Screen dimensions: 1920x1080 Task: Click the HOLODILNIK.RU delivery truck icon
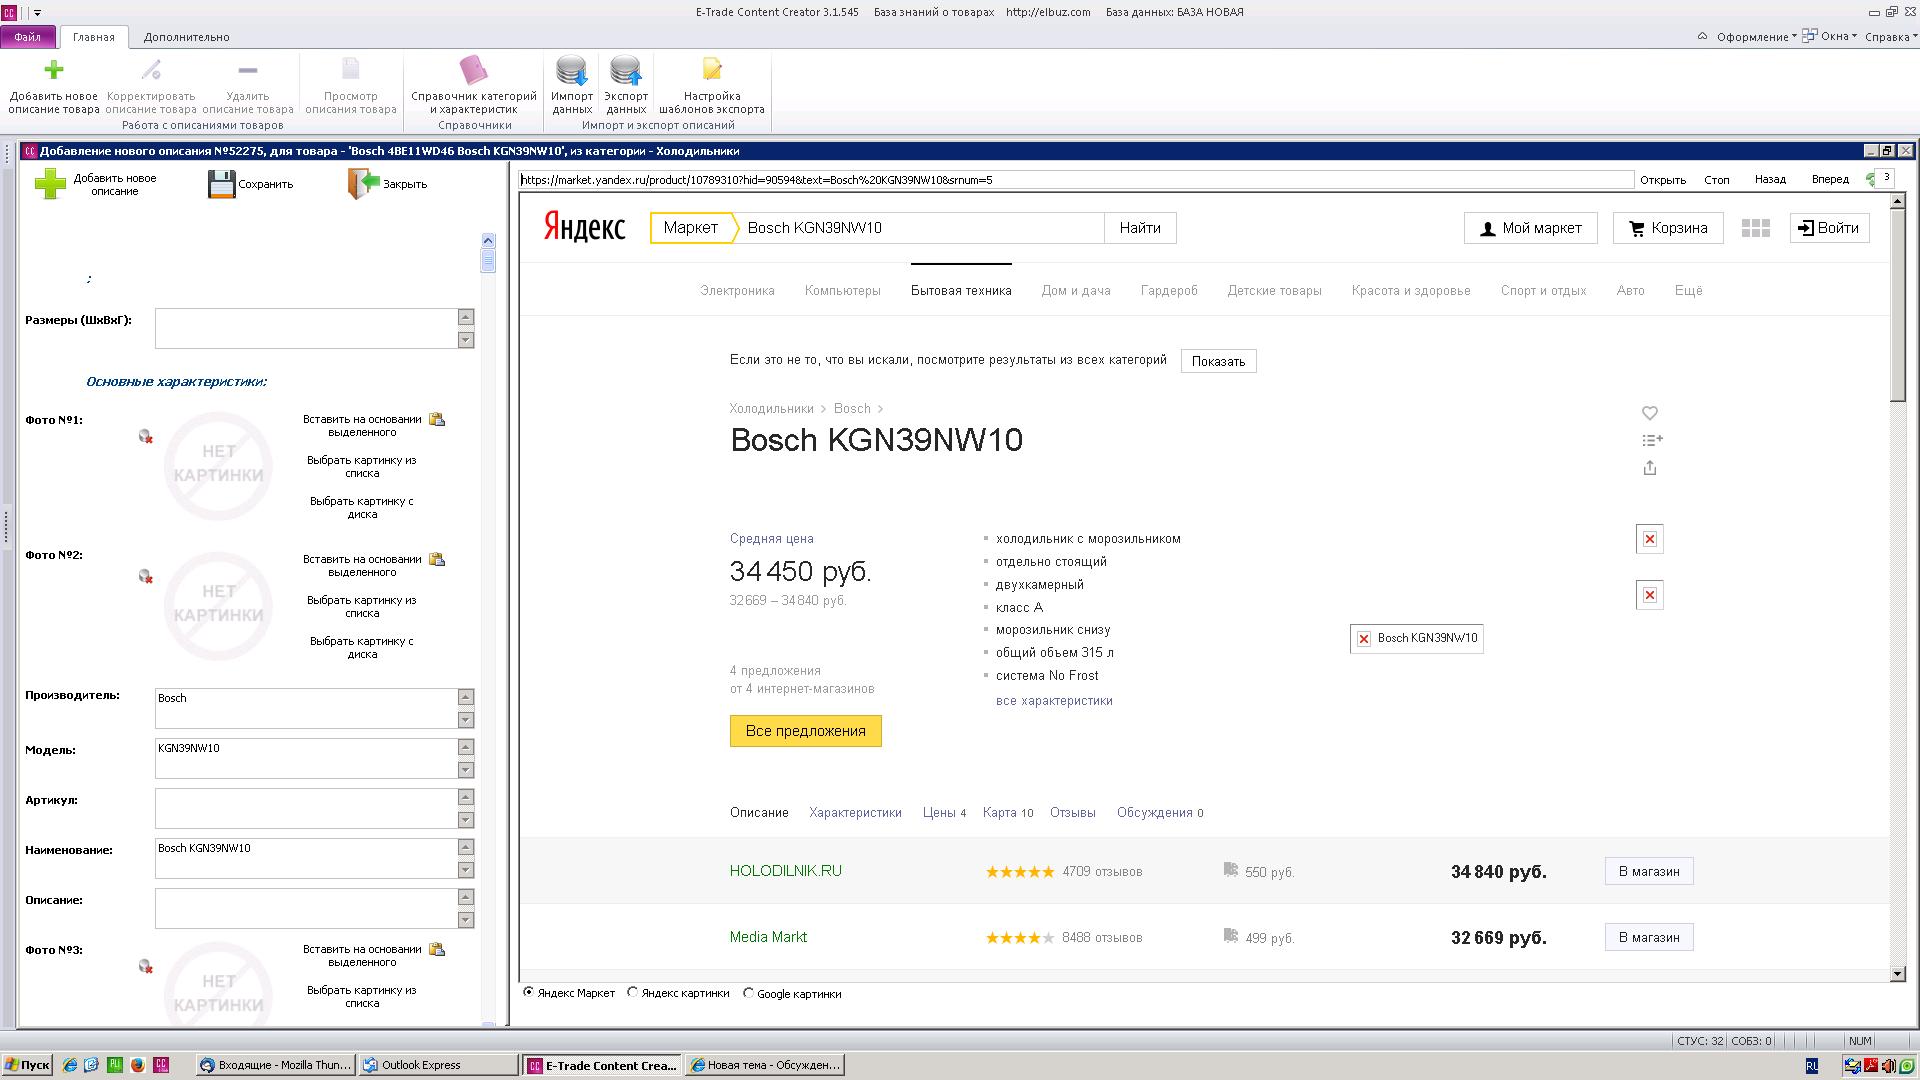click(1231, 870)
